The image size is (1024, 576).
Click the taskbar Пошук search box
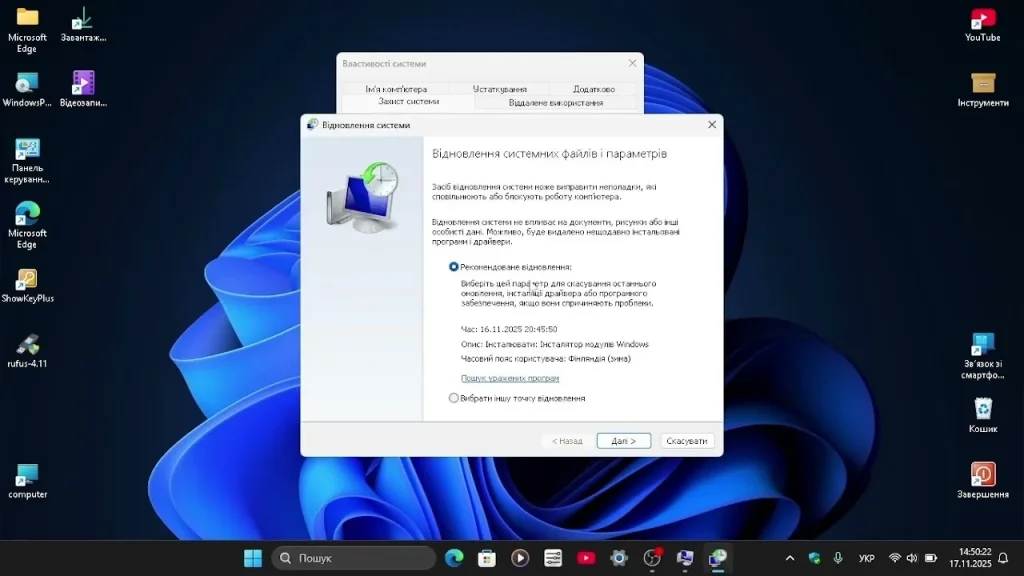point(353,558)
